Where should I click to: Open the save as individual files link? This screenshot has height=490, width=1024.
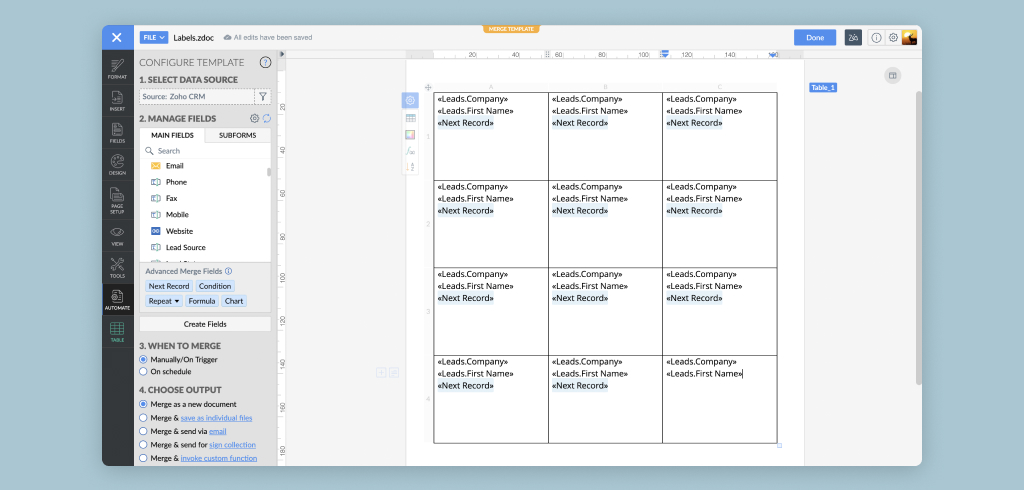[x=216, y=417]
